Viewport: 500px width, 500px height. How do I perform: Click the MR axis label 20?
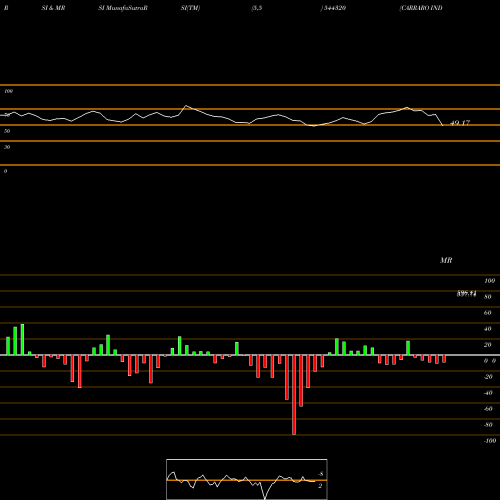coord(487,345)
